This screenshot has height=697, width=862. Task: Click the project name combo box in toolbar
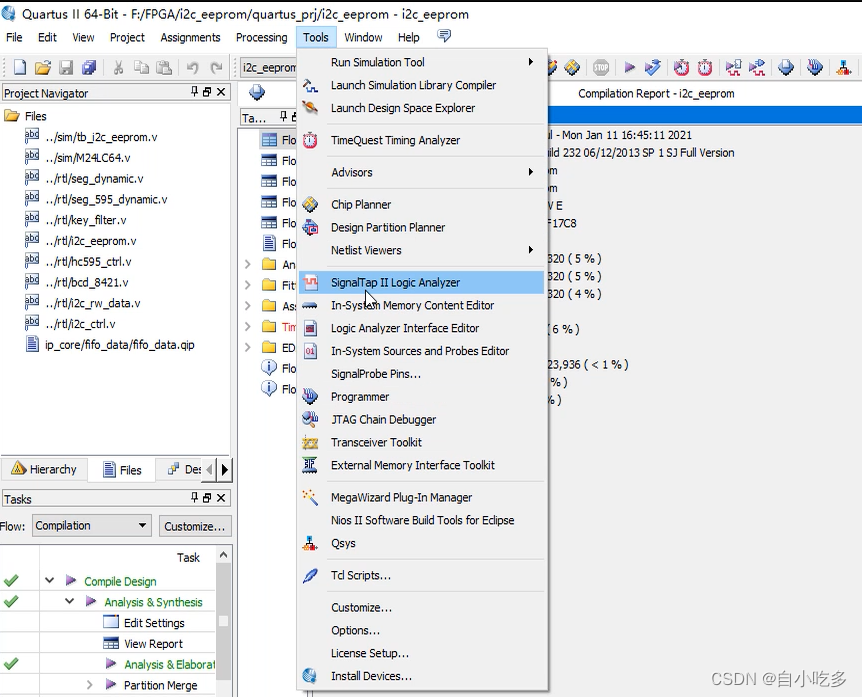pyautogui.click(x=269, y=68)
